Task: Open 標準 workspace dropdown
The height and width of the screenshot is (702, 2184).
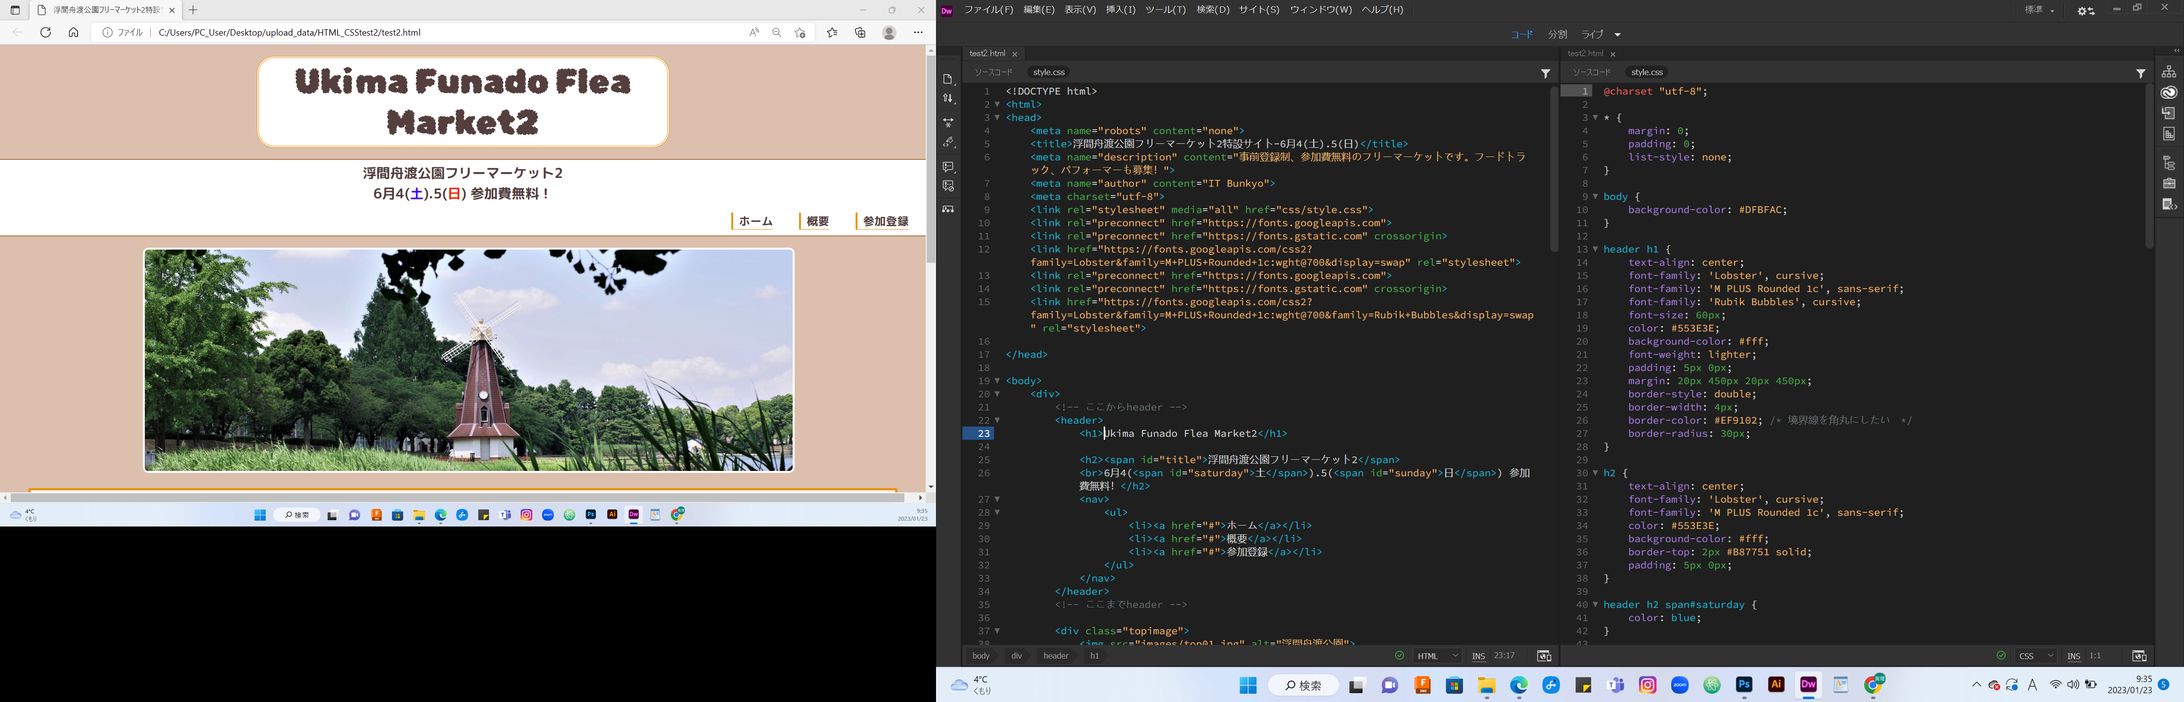Action: pyautogui.click(x=2040, y=10)
